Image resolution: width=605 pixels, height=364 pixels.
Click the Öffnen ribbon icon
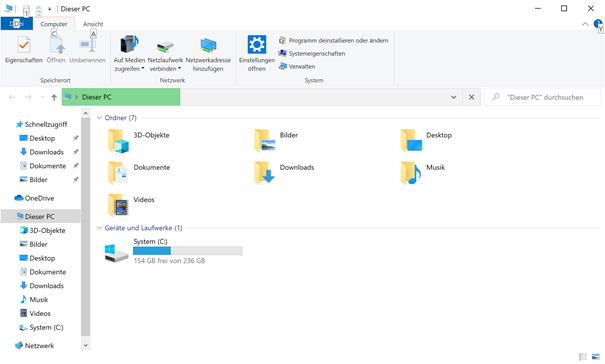[x=57, y=46]
